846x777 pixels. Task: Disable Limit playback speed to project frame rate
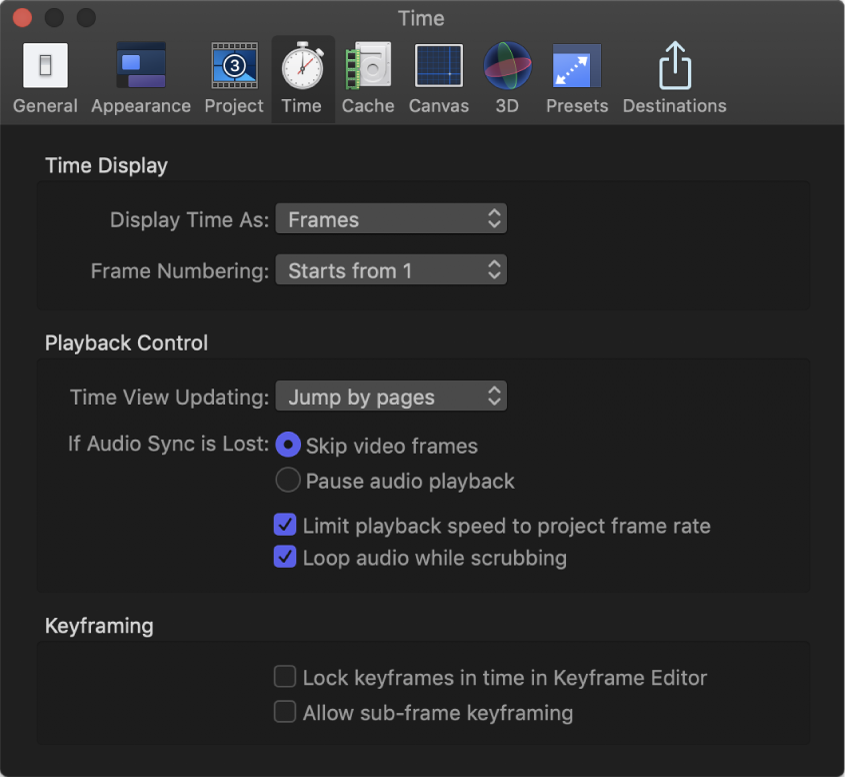pyautogui.click(x=285, y=524)
